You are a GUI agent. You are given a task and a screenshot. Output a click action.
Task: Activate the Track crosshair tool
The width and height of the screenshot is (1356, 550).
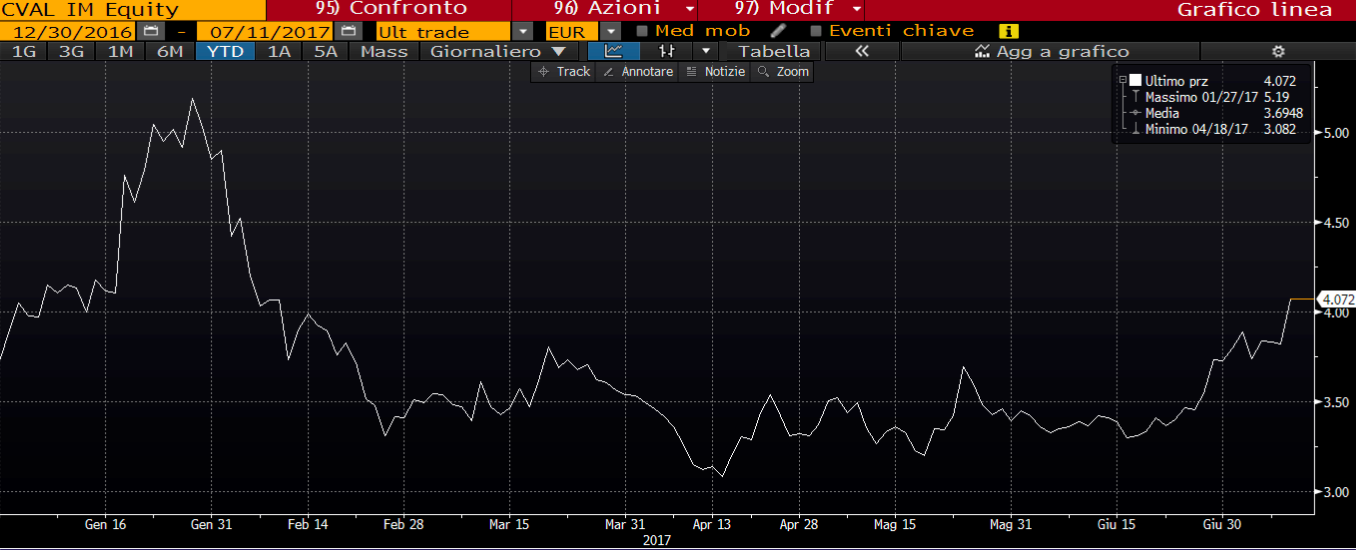pos(565,72)
